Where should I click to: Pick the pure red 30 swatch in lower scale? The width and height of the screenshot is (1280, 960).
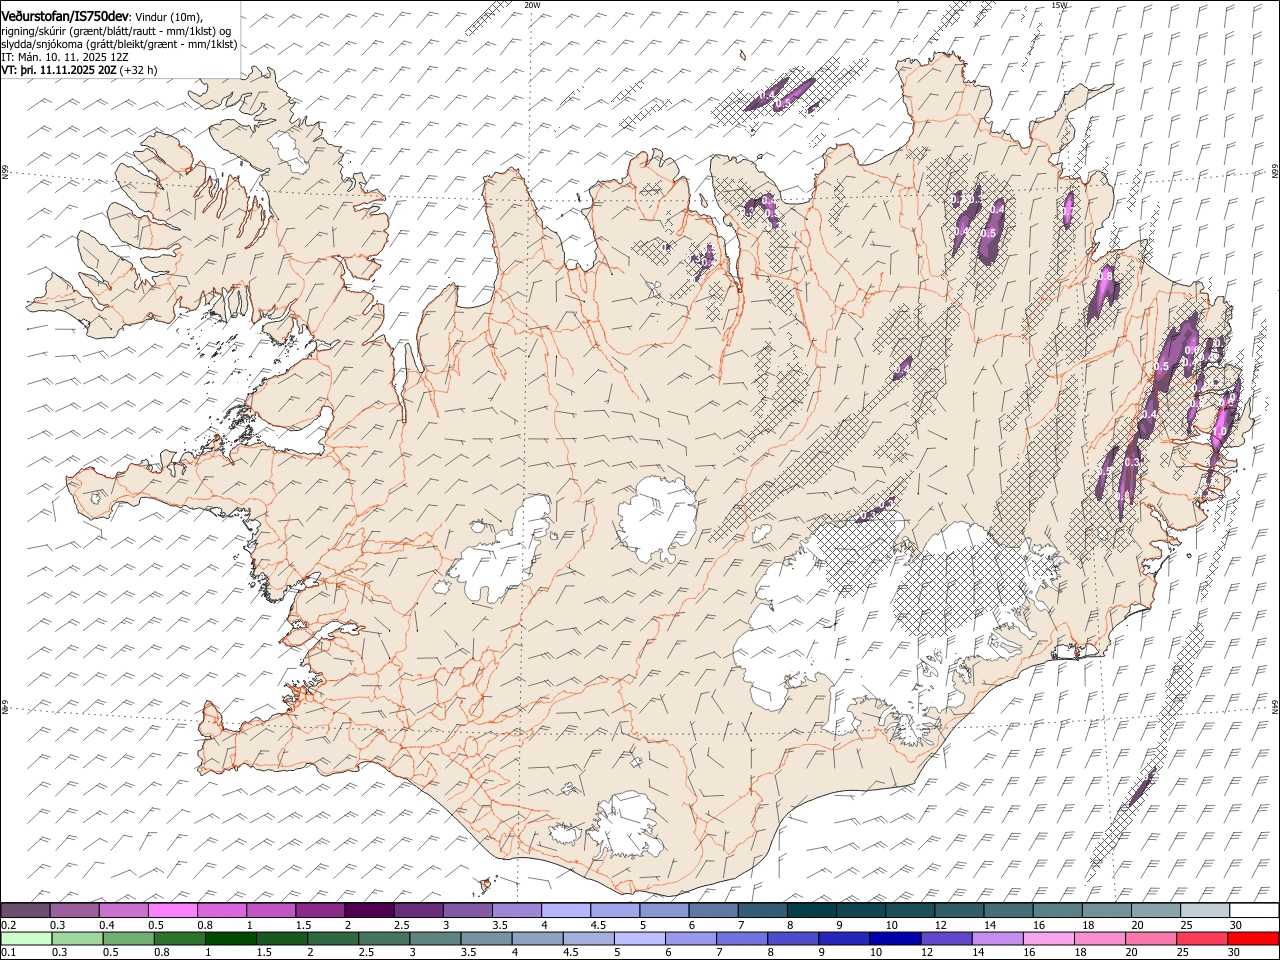pyautogui.click(x=1252, y=939)
